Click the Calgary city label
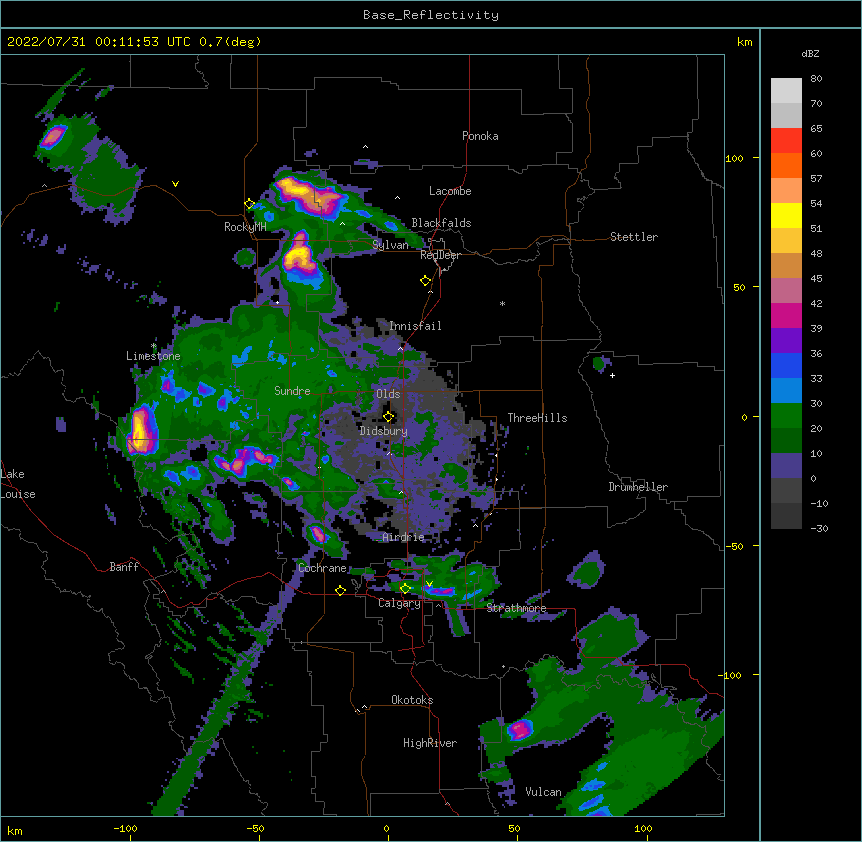 click(x=399, y=603)
